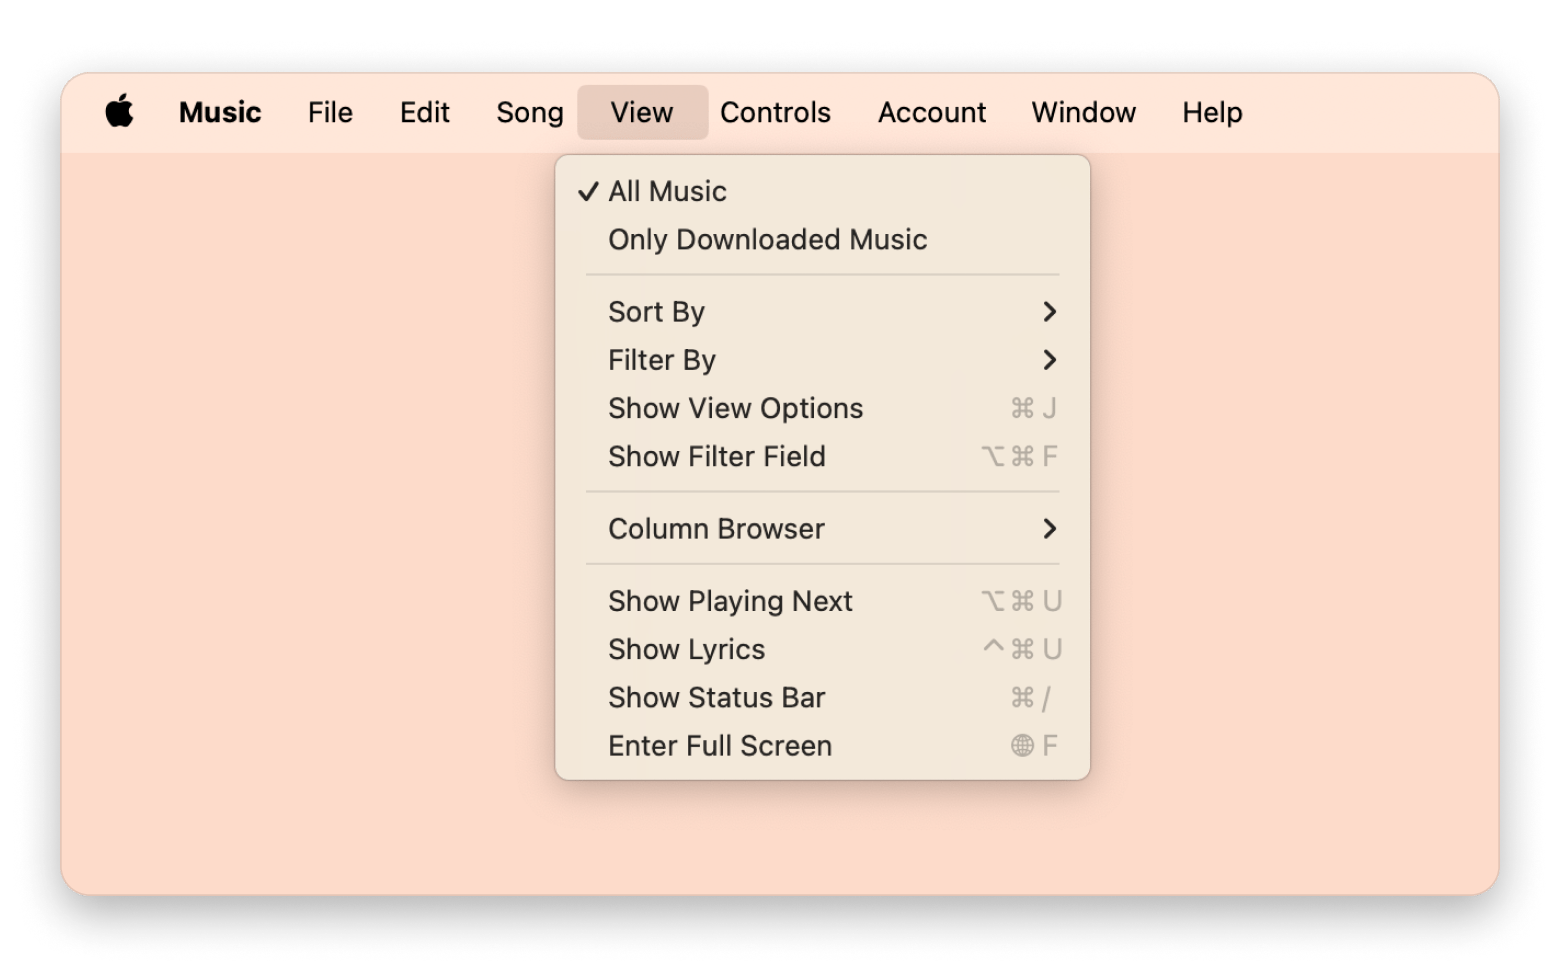Choose Enter Full Screen
This screenshot has width=1560, height=976.
click(x=720, y=746)
